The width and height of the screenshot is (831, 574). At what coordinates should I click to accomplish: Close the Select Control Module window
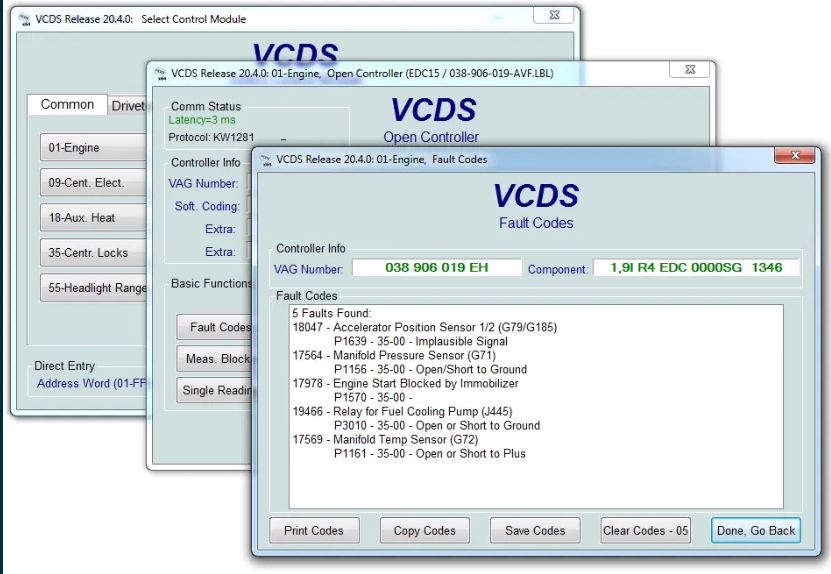tap(554, 15)
